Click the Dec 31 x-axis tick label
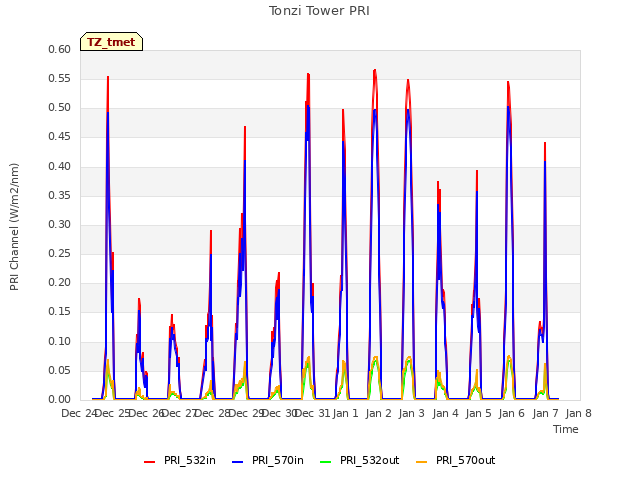This screenshot has width=640, height=480. coord(313,413)
